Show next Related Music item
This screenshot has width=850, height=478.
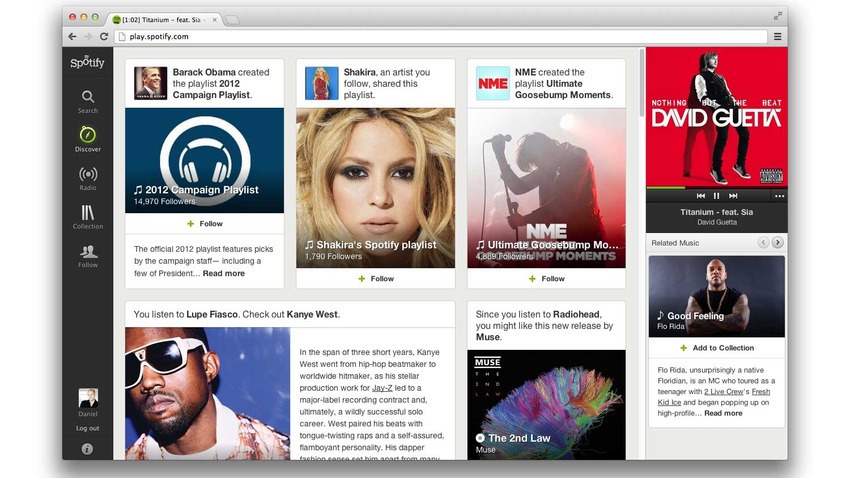(777, 242)
